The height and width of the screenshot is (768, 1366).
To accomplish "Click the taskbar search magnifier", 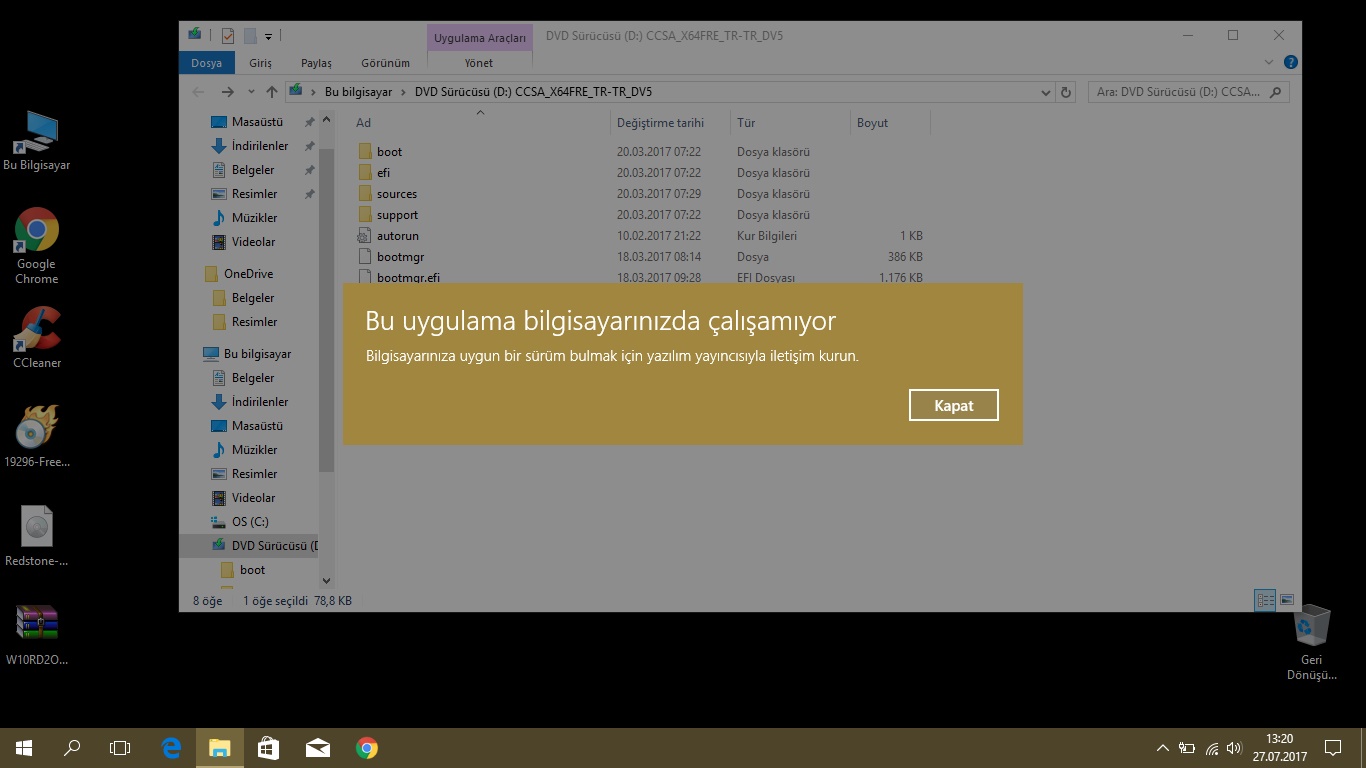I will 72,748.
